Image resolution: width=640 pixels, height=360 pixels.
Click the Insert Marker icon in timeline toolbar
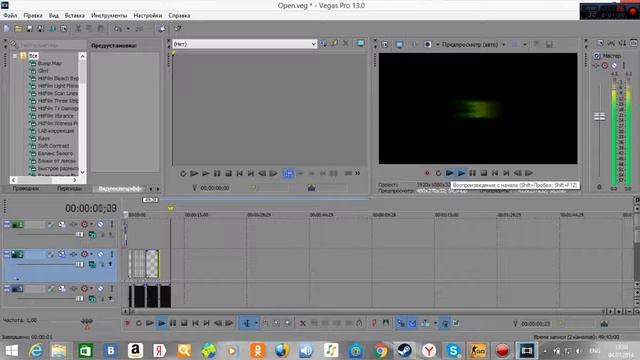coord(374,323)
